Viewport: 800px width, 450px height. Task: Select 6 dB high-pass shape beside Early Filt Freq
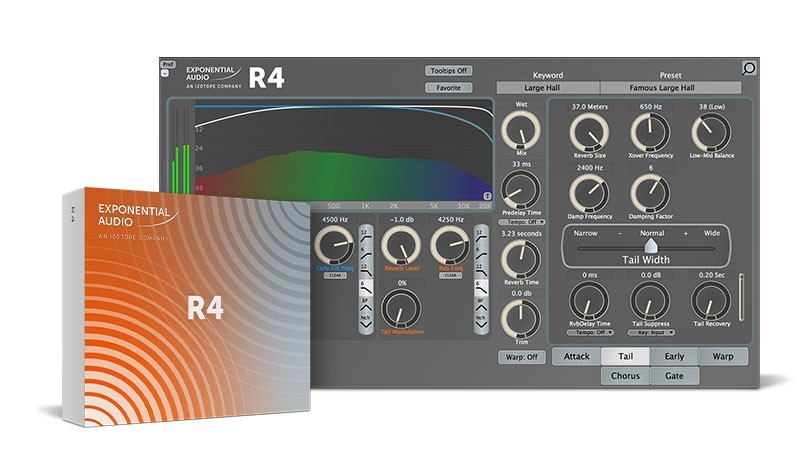tap(366, 252)
